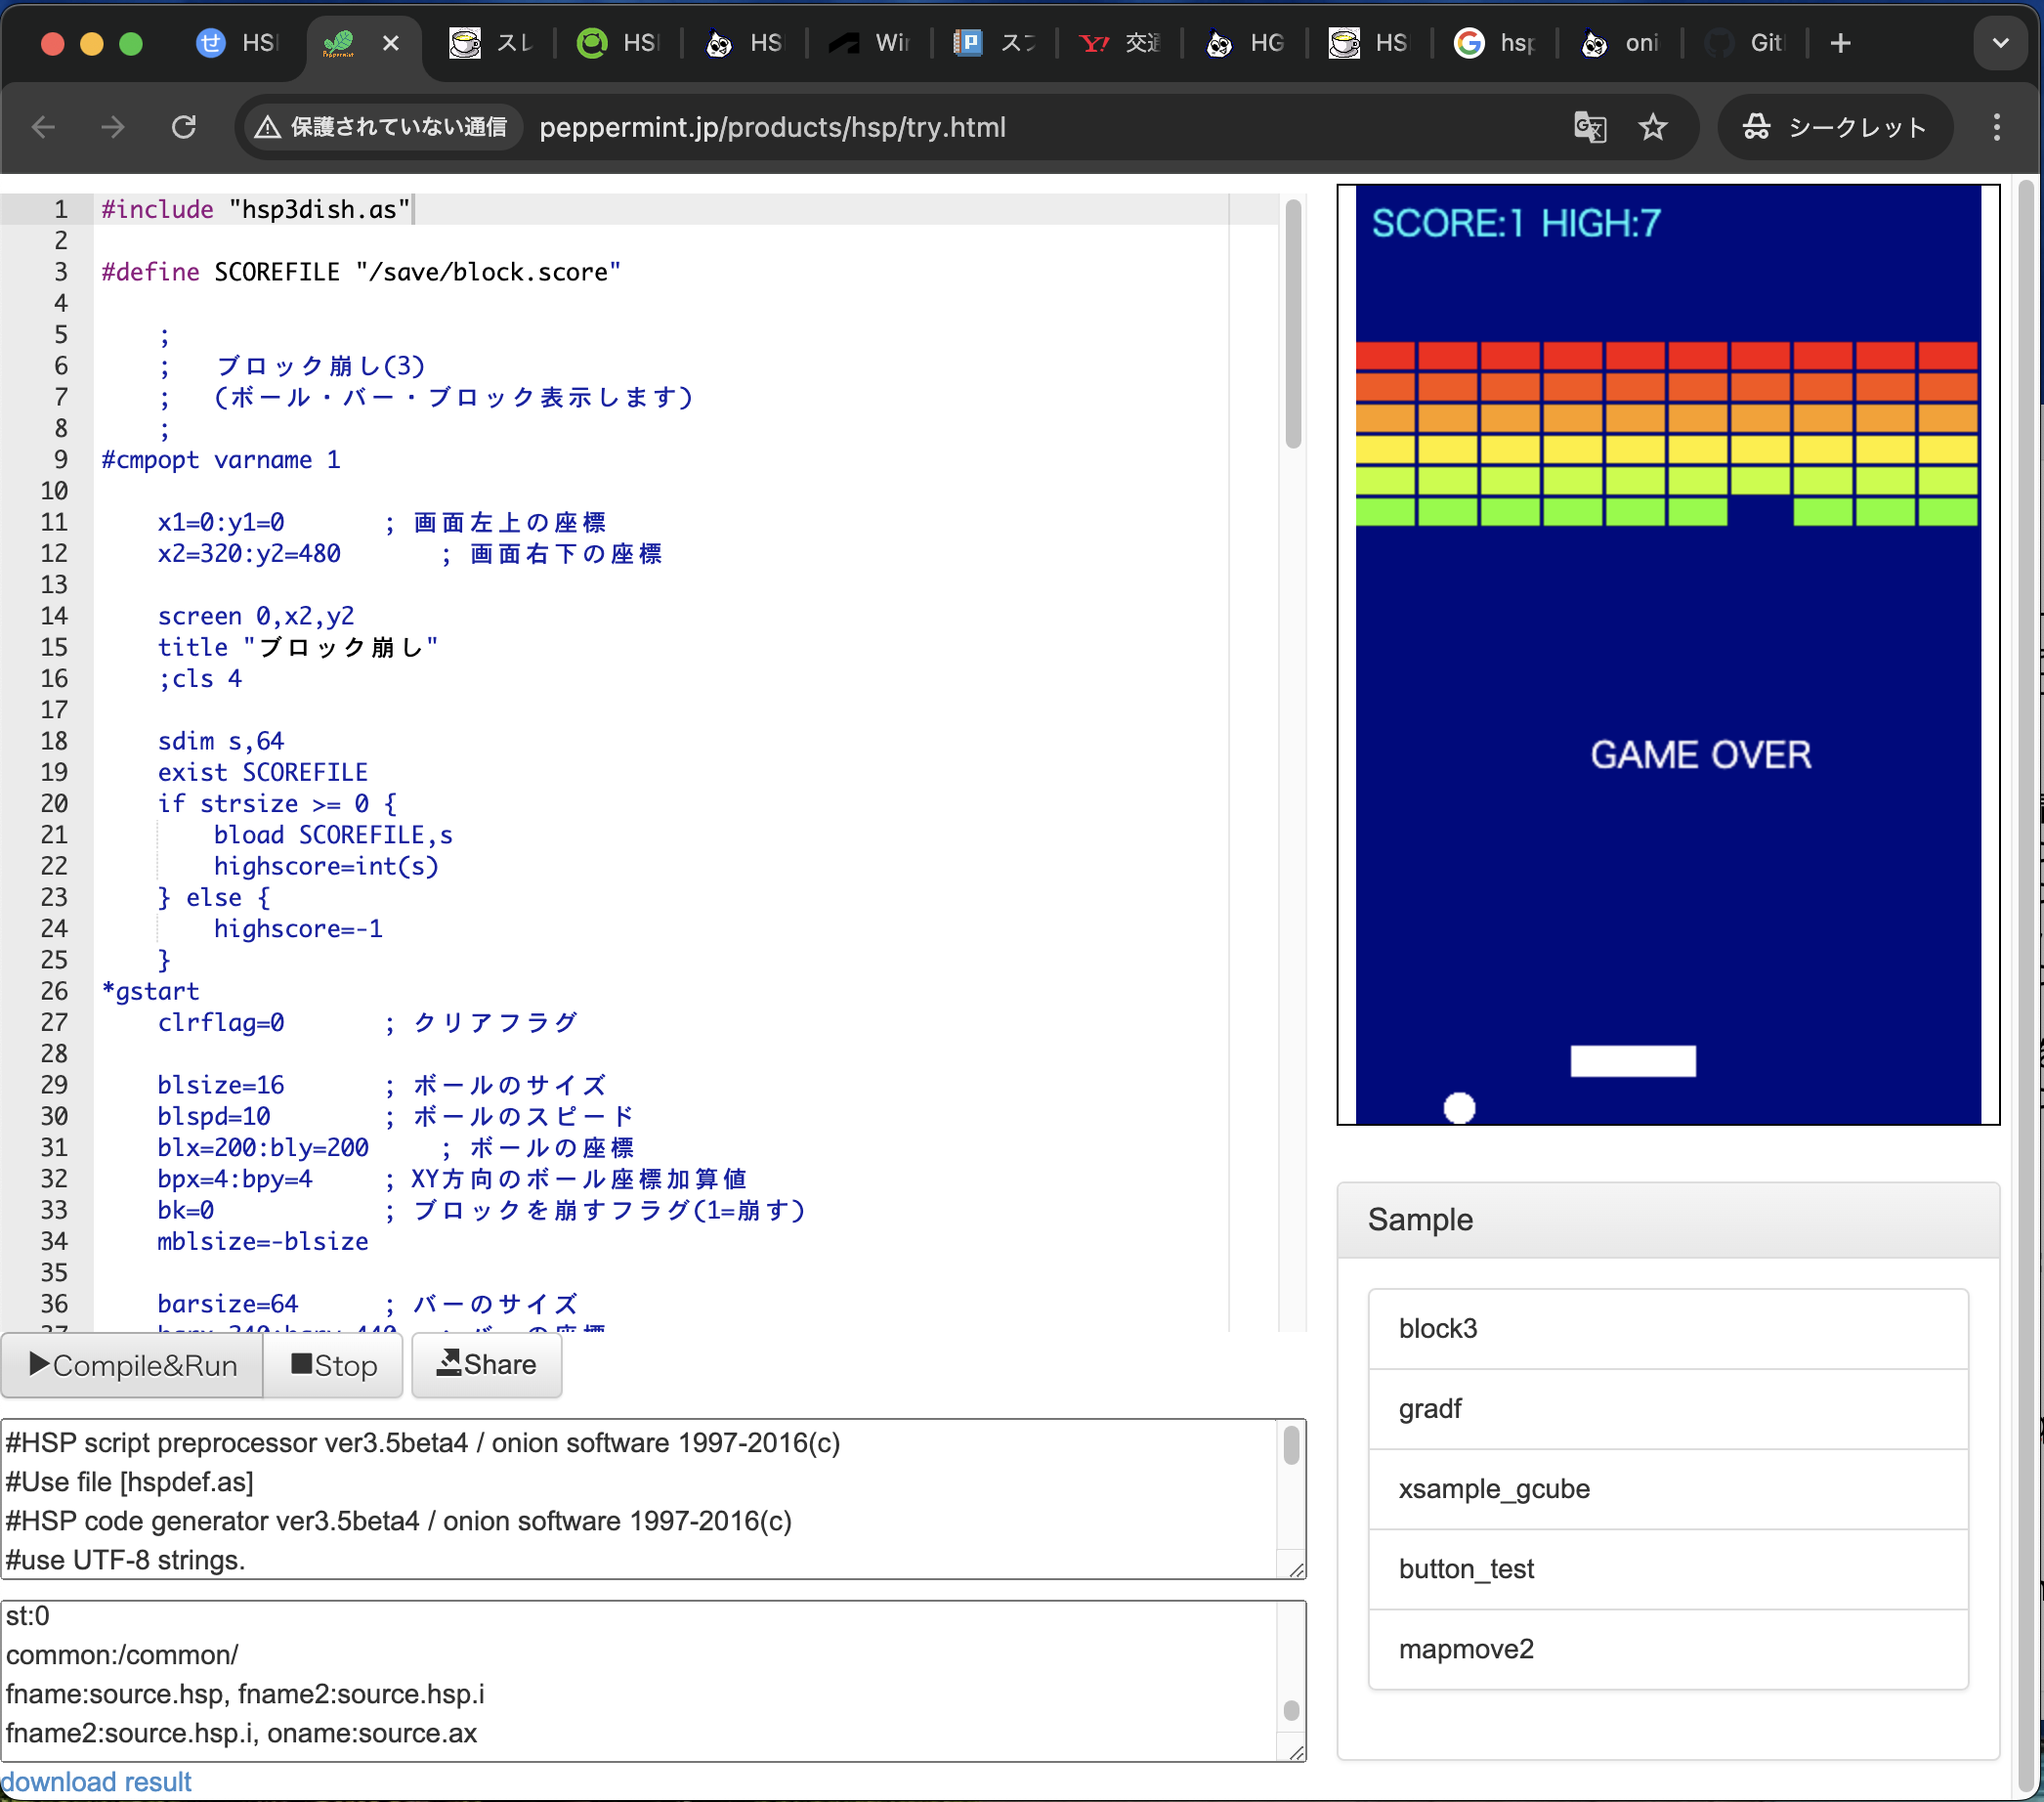Click the Share button
Image resolution: width=2044 pixels, height=1802 pixels.
tap(487, 1365)
